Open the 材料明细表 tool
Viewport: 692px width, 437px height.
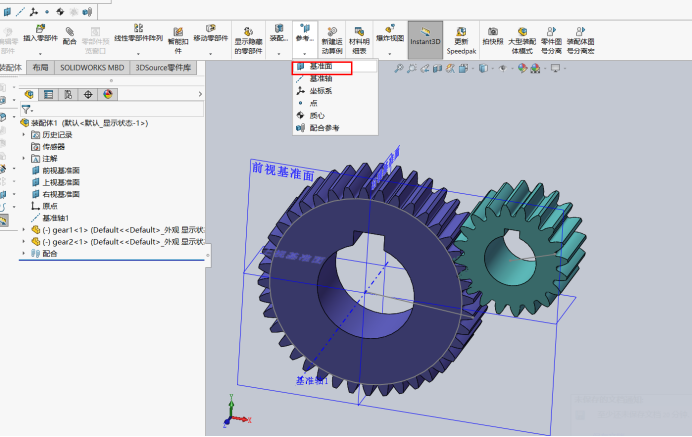(359, 41)
